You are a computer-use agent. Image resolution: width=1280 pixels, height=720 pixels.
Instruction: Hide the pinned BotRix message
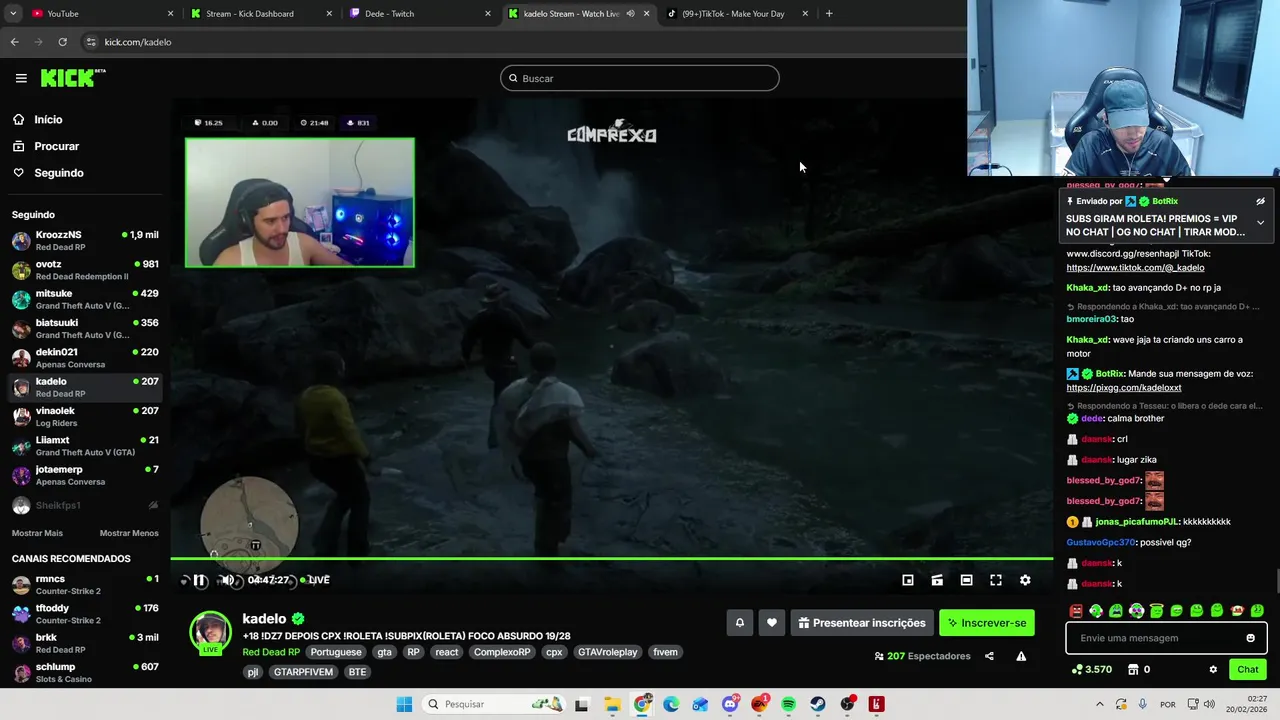tap(1260, 201)
